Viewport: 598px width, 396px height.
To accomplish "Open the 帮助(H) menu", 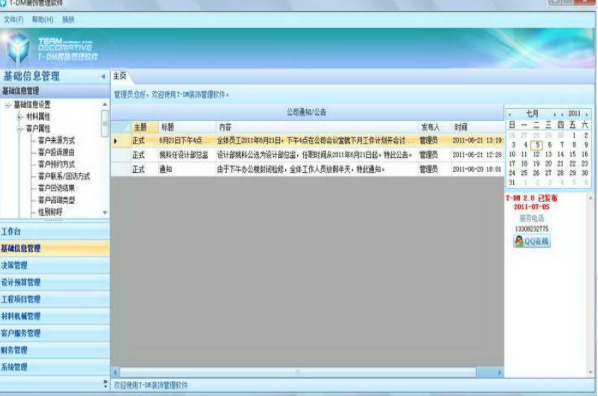I will (43, 19).
